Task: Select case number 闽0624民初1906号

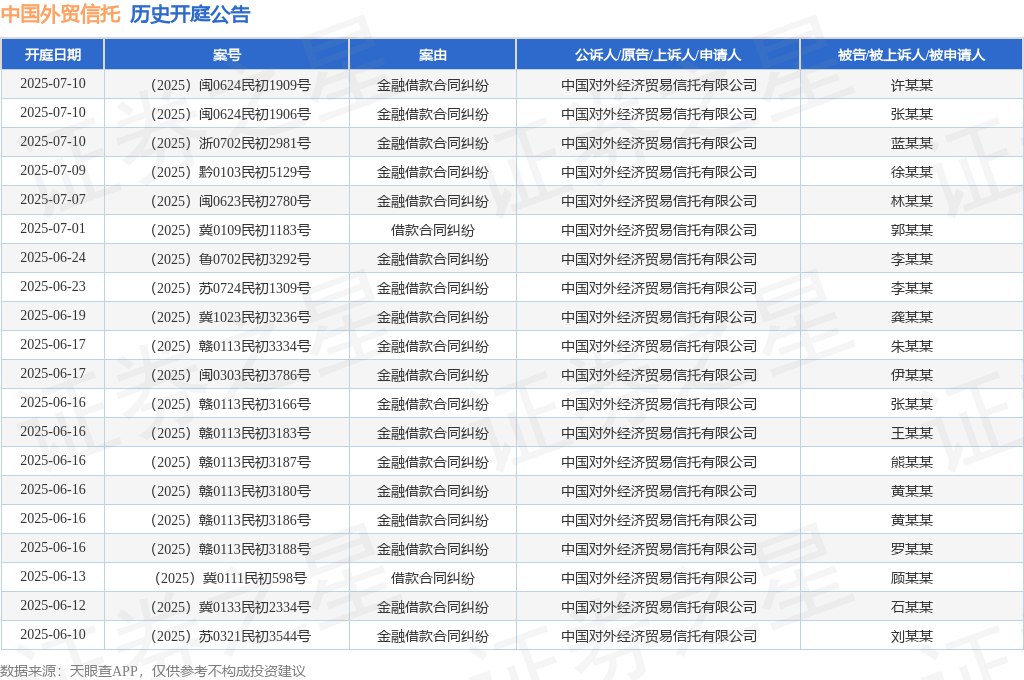Action: (255, 114)
